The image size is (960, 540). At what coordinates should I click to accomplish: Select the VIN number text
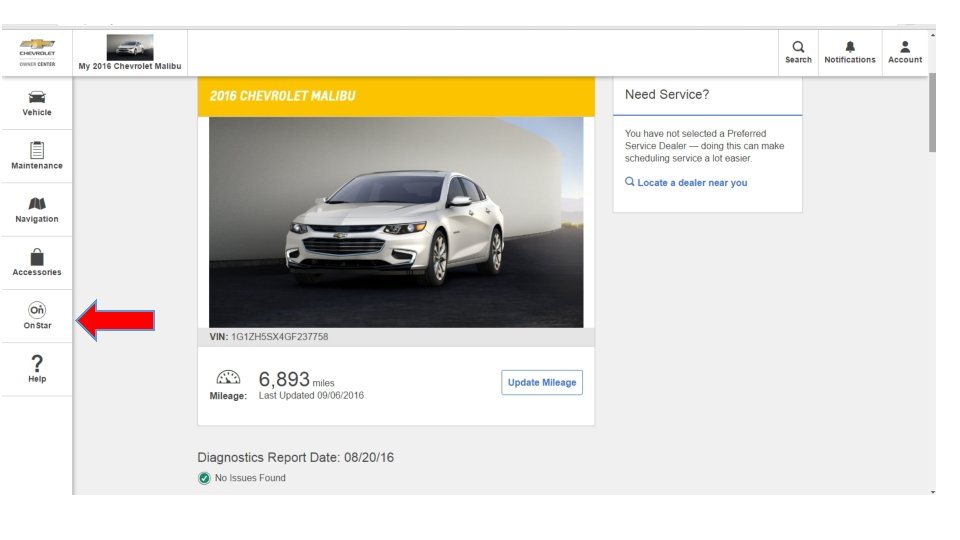pyautogui.click(x=279, y=337)
